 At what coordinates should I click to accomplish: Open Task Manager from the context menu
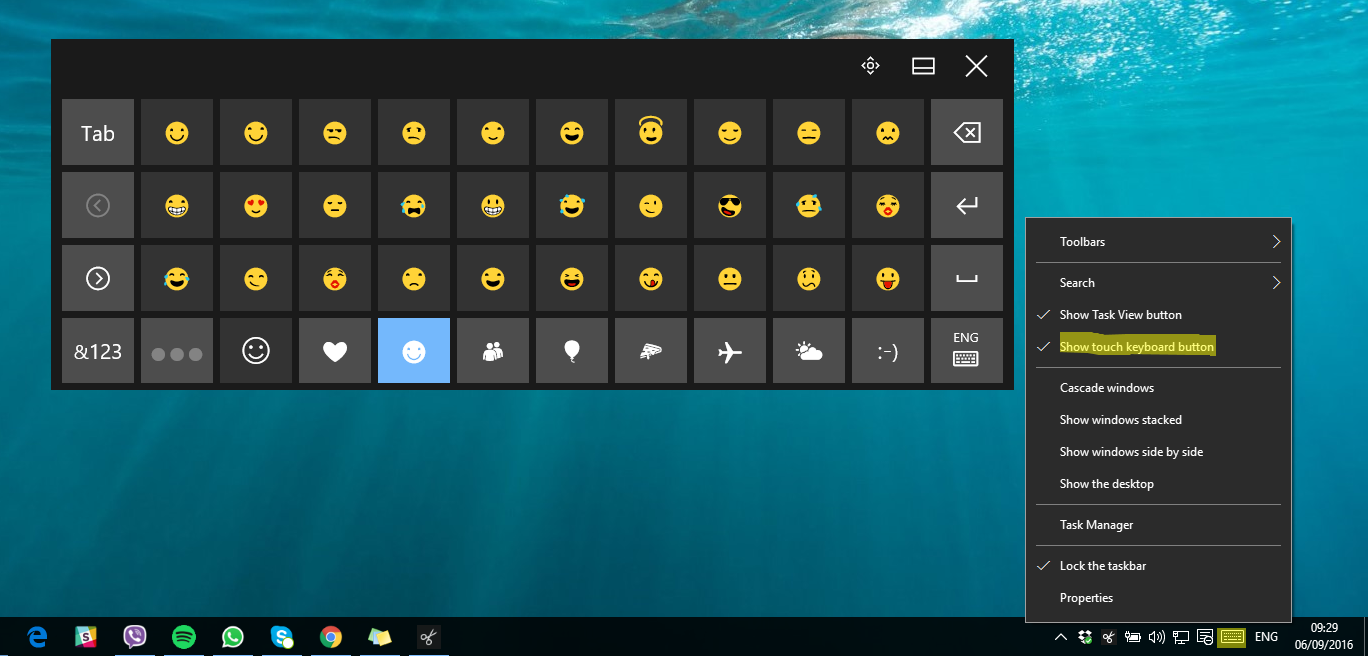pos(1096,525)
